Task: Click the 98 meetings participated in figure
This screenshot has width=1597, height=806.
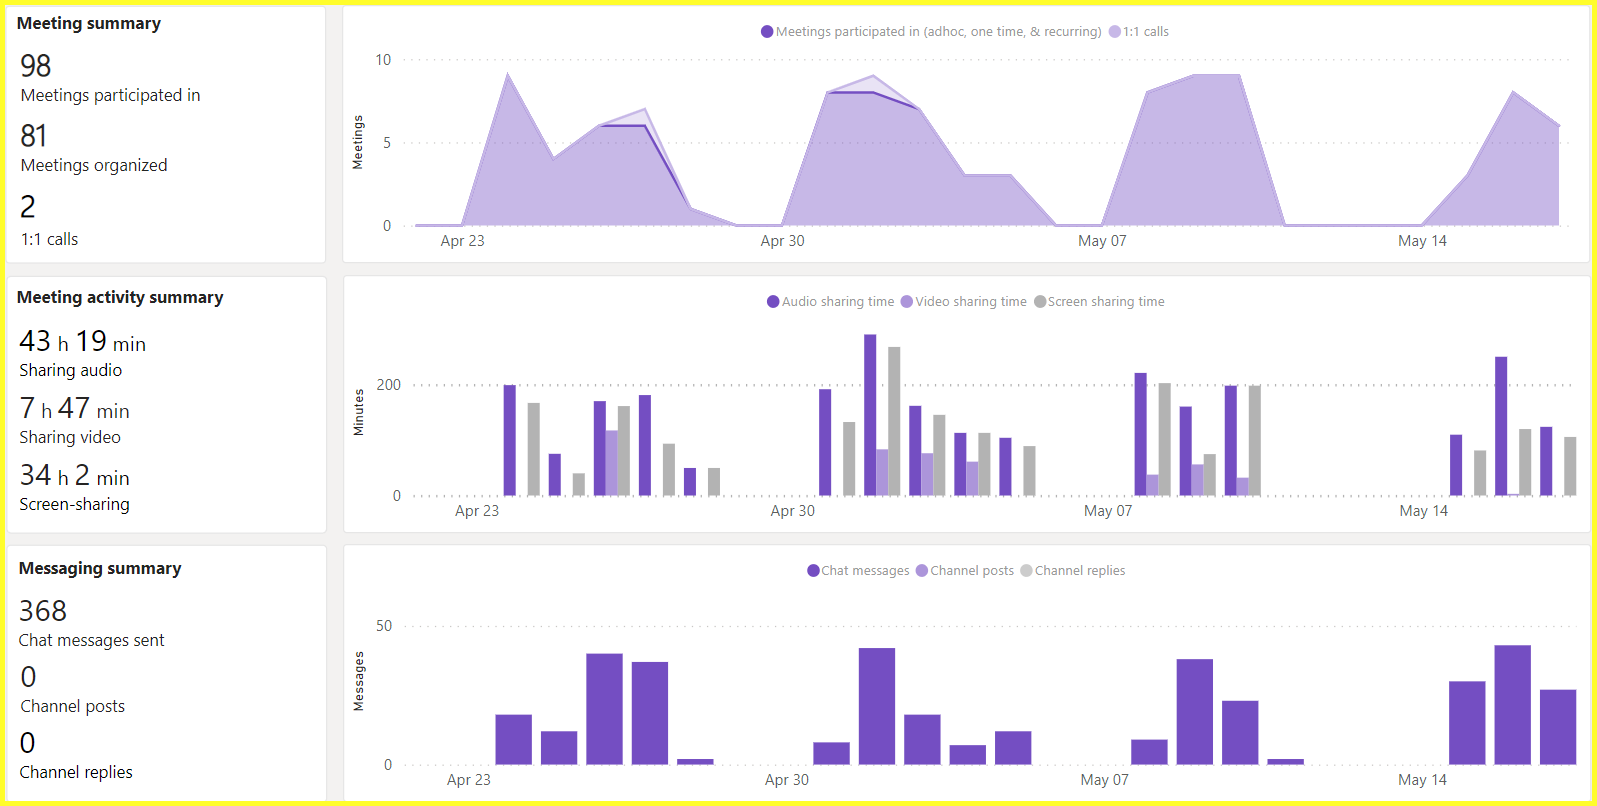Action: tap(36, 66)
